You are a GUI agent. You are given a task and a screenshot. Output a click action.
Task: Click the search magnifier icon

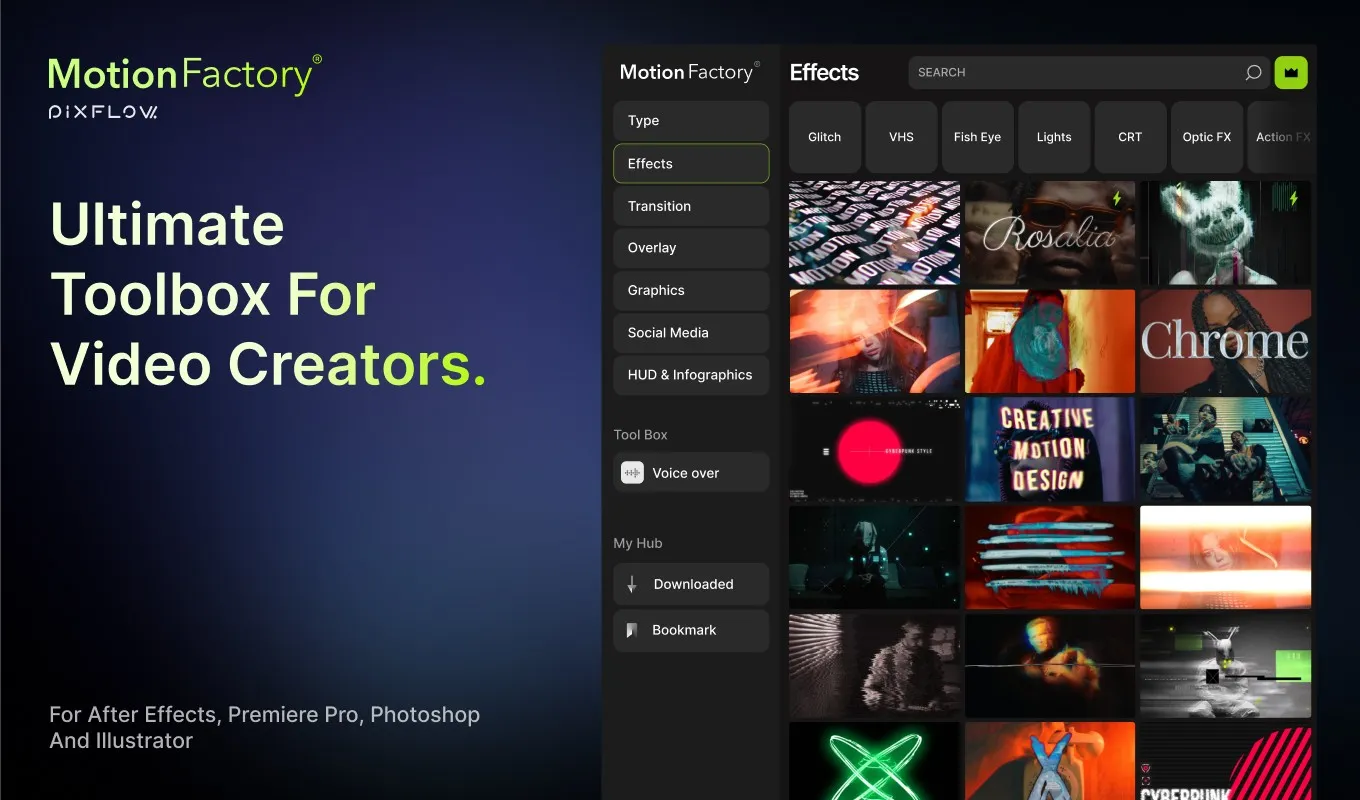pos(1253,73)
